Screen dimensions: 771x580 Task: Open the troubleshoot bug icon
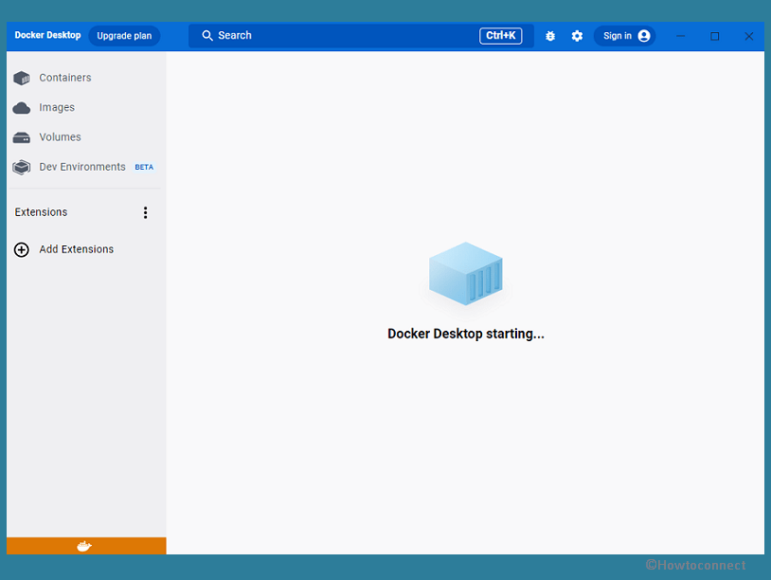click(x=550, y=36)
